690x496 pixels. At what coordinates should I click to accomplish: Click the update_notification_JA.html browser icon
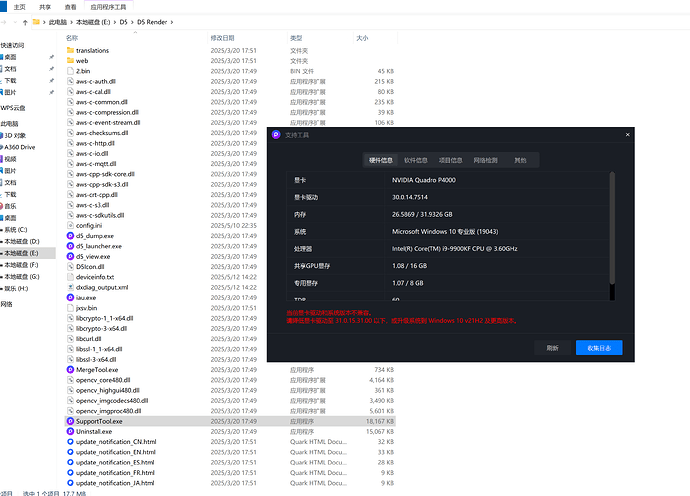(70, 483)
